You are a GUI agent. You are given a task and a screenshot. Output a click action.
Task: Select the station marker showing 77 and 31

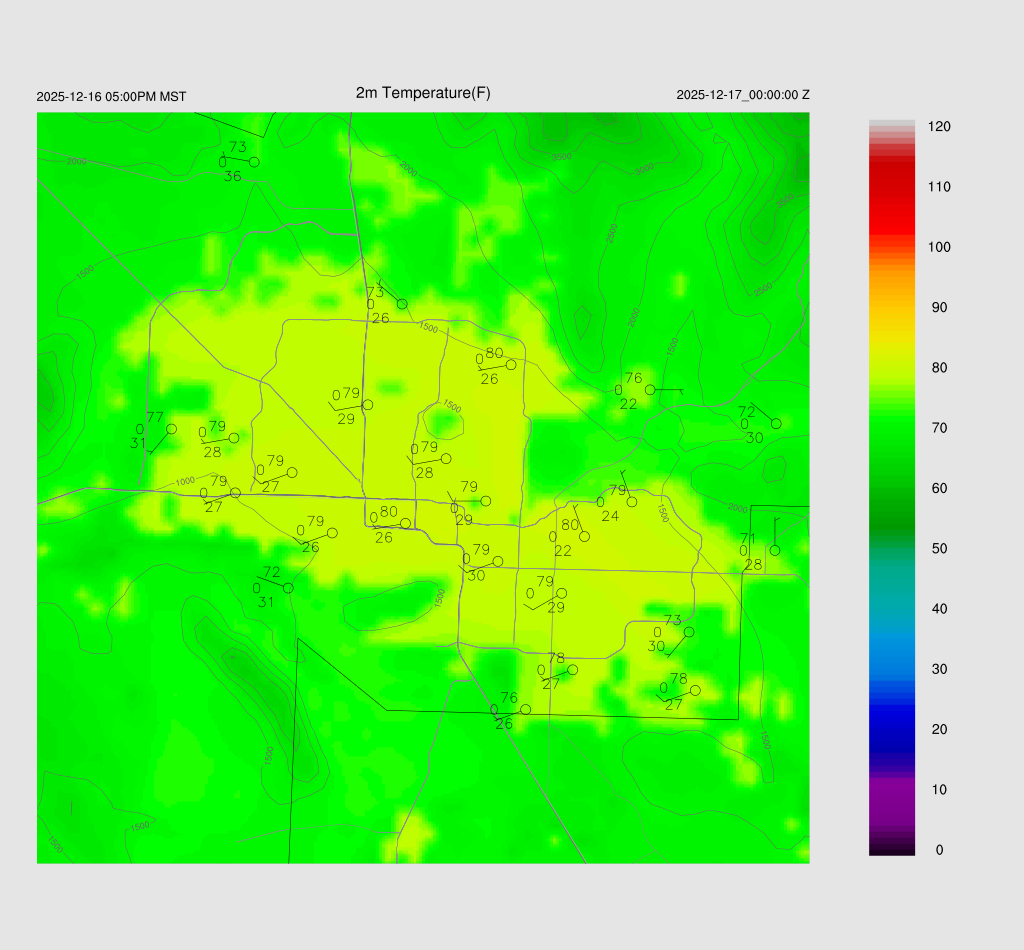pos(171,429)
